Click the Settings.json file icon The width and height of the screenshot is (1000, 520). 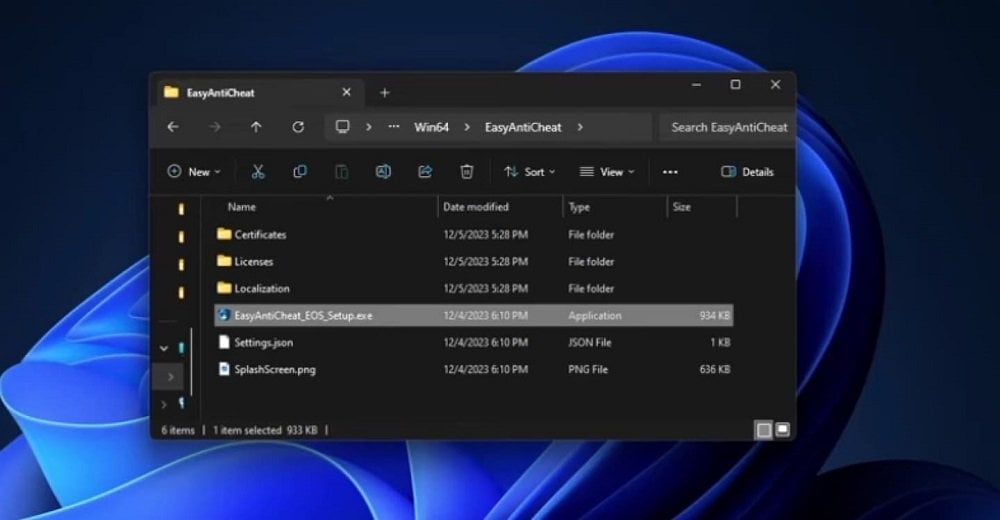point(224,342)
